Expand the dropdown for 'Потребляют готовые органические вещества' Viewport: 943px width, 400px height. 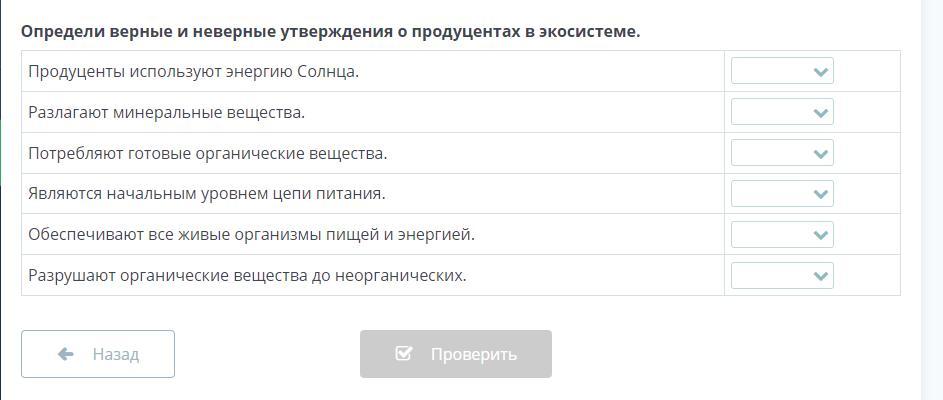click(x=781, y=153)
